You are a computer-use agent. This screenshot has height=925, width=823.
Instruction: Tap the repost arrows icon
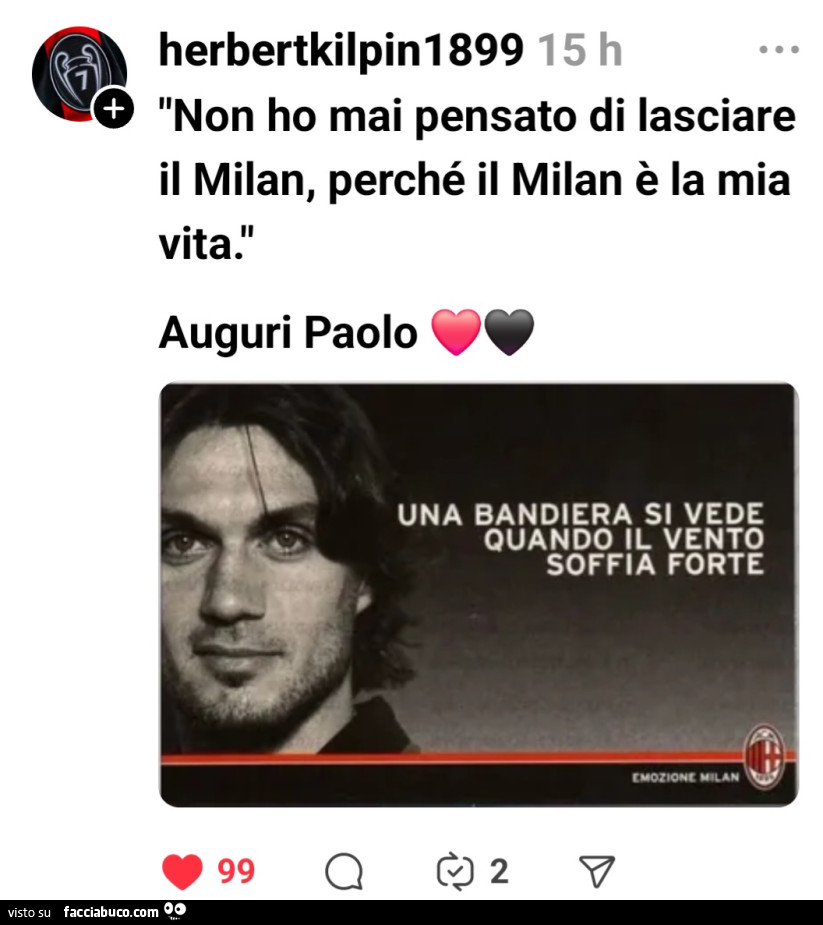pyautogui.click(x=455, y=871)
